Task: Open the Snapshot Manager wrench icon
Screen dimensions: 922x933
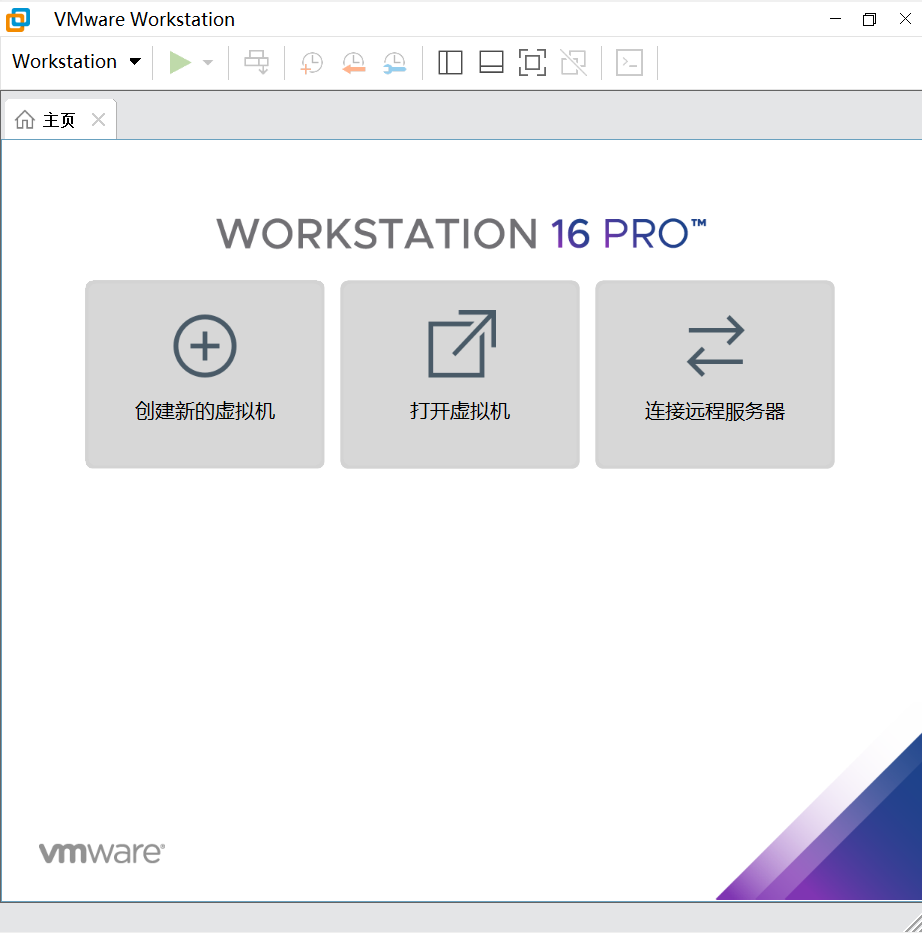Action: 394,62
